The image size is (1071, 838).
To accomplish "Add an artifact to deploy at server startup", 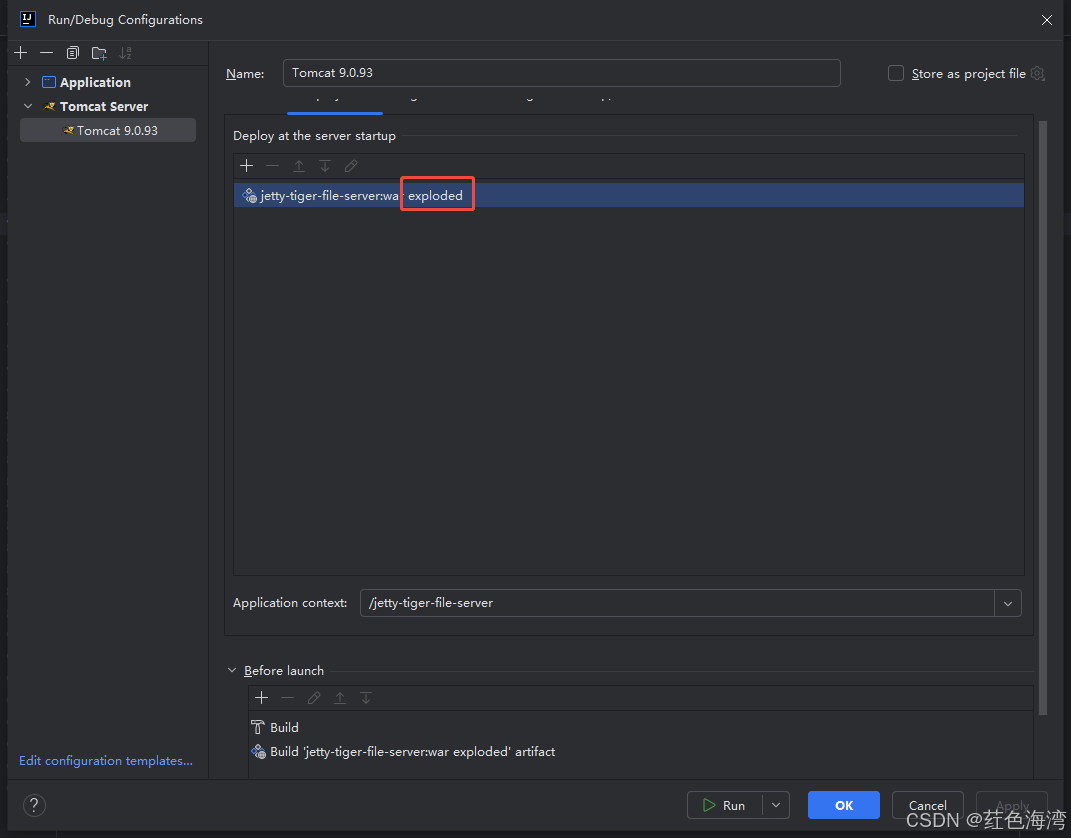I will (247, 166).
